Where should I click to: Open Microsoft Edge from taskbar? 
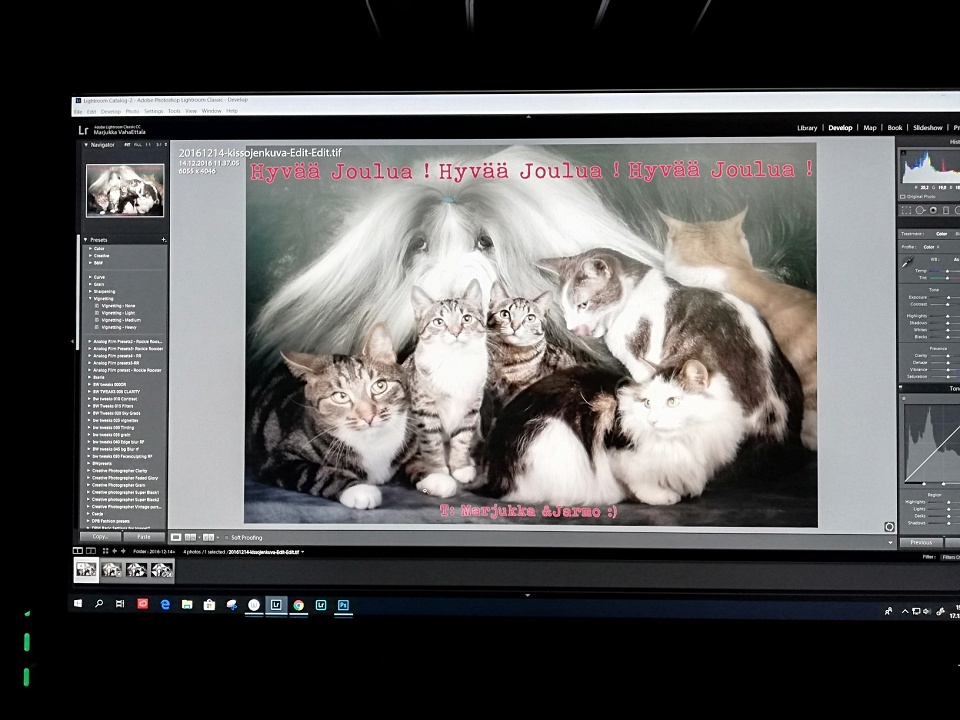(165, 604)
